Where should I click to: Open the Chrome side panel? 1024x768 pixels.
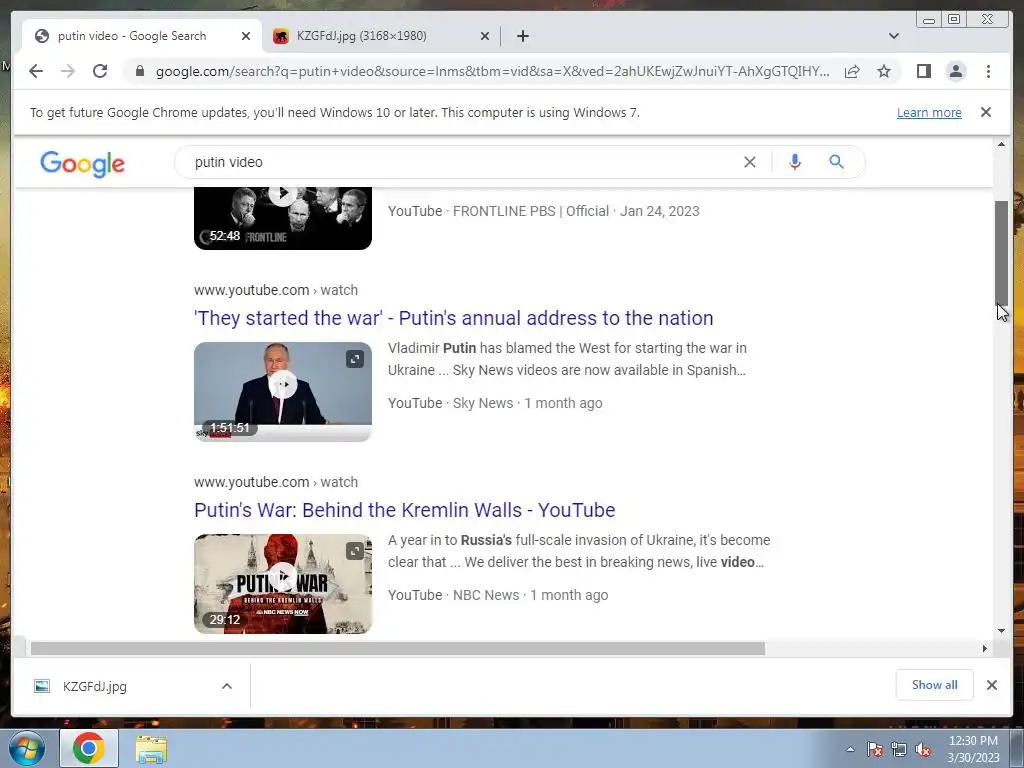point(923,71)
